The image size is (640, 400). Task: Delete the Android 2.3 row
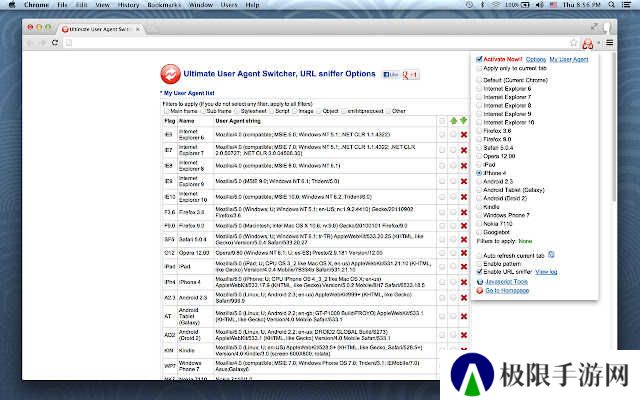[x=464, y=298]
